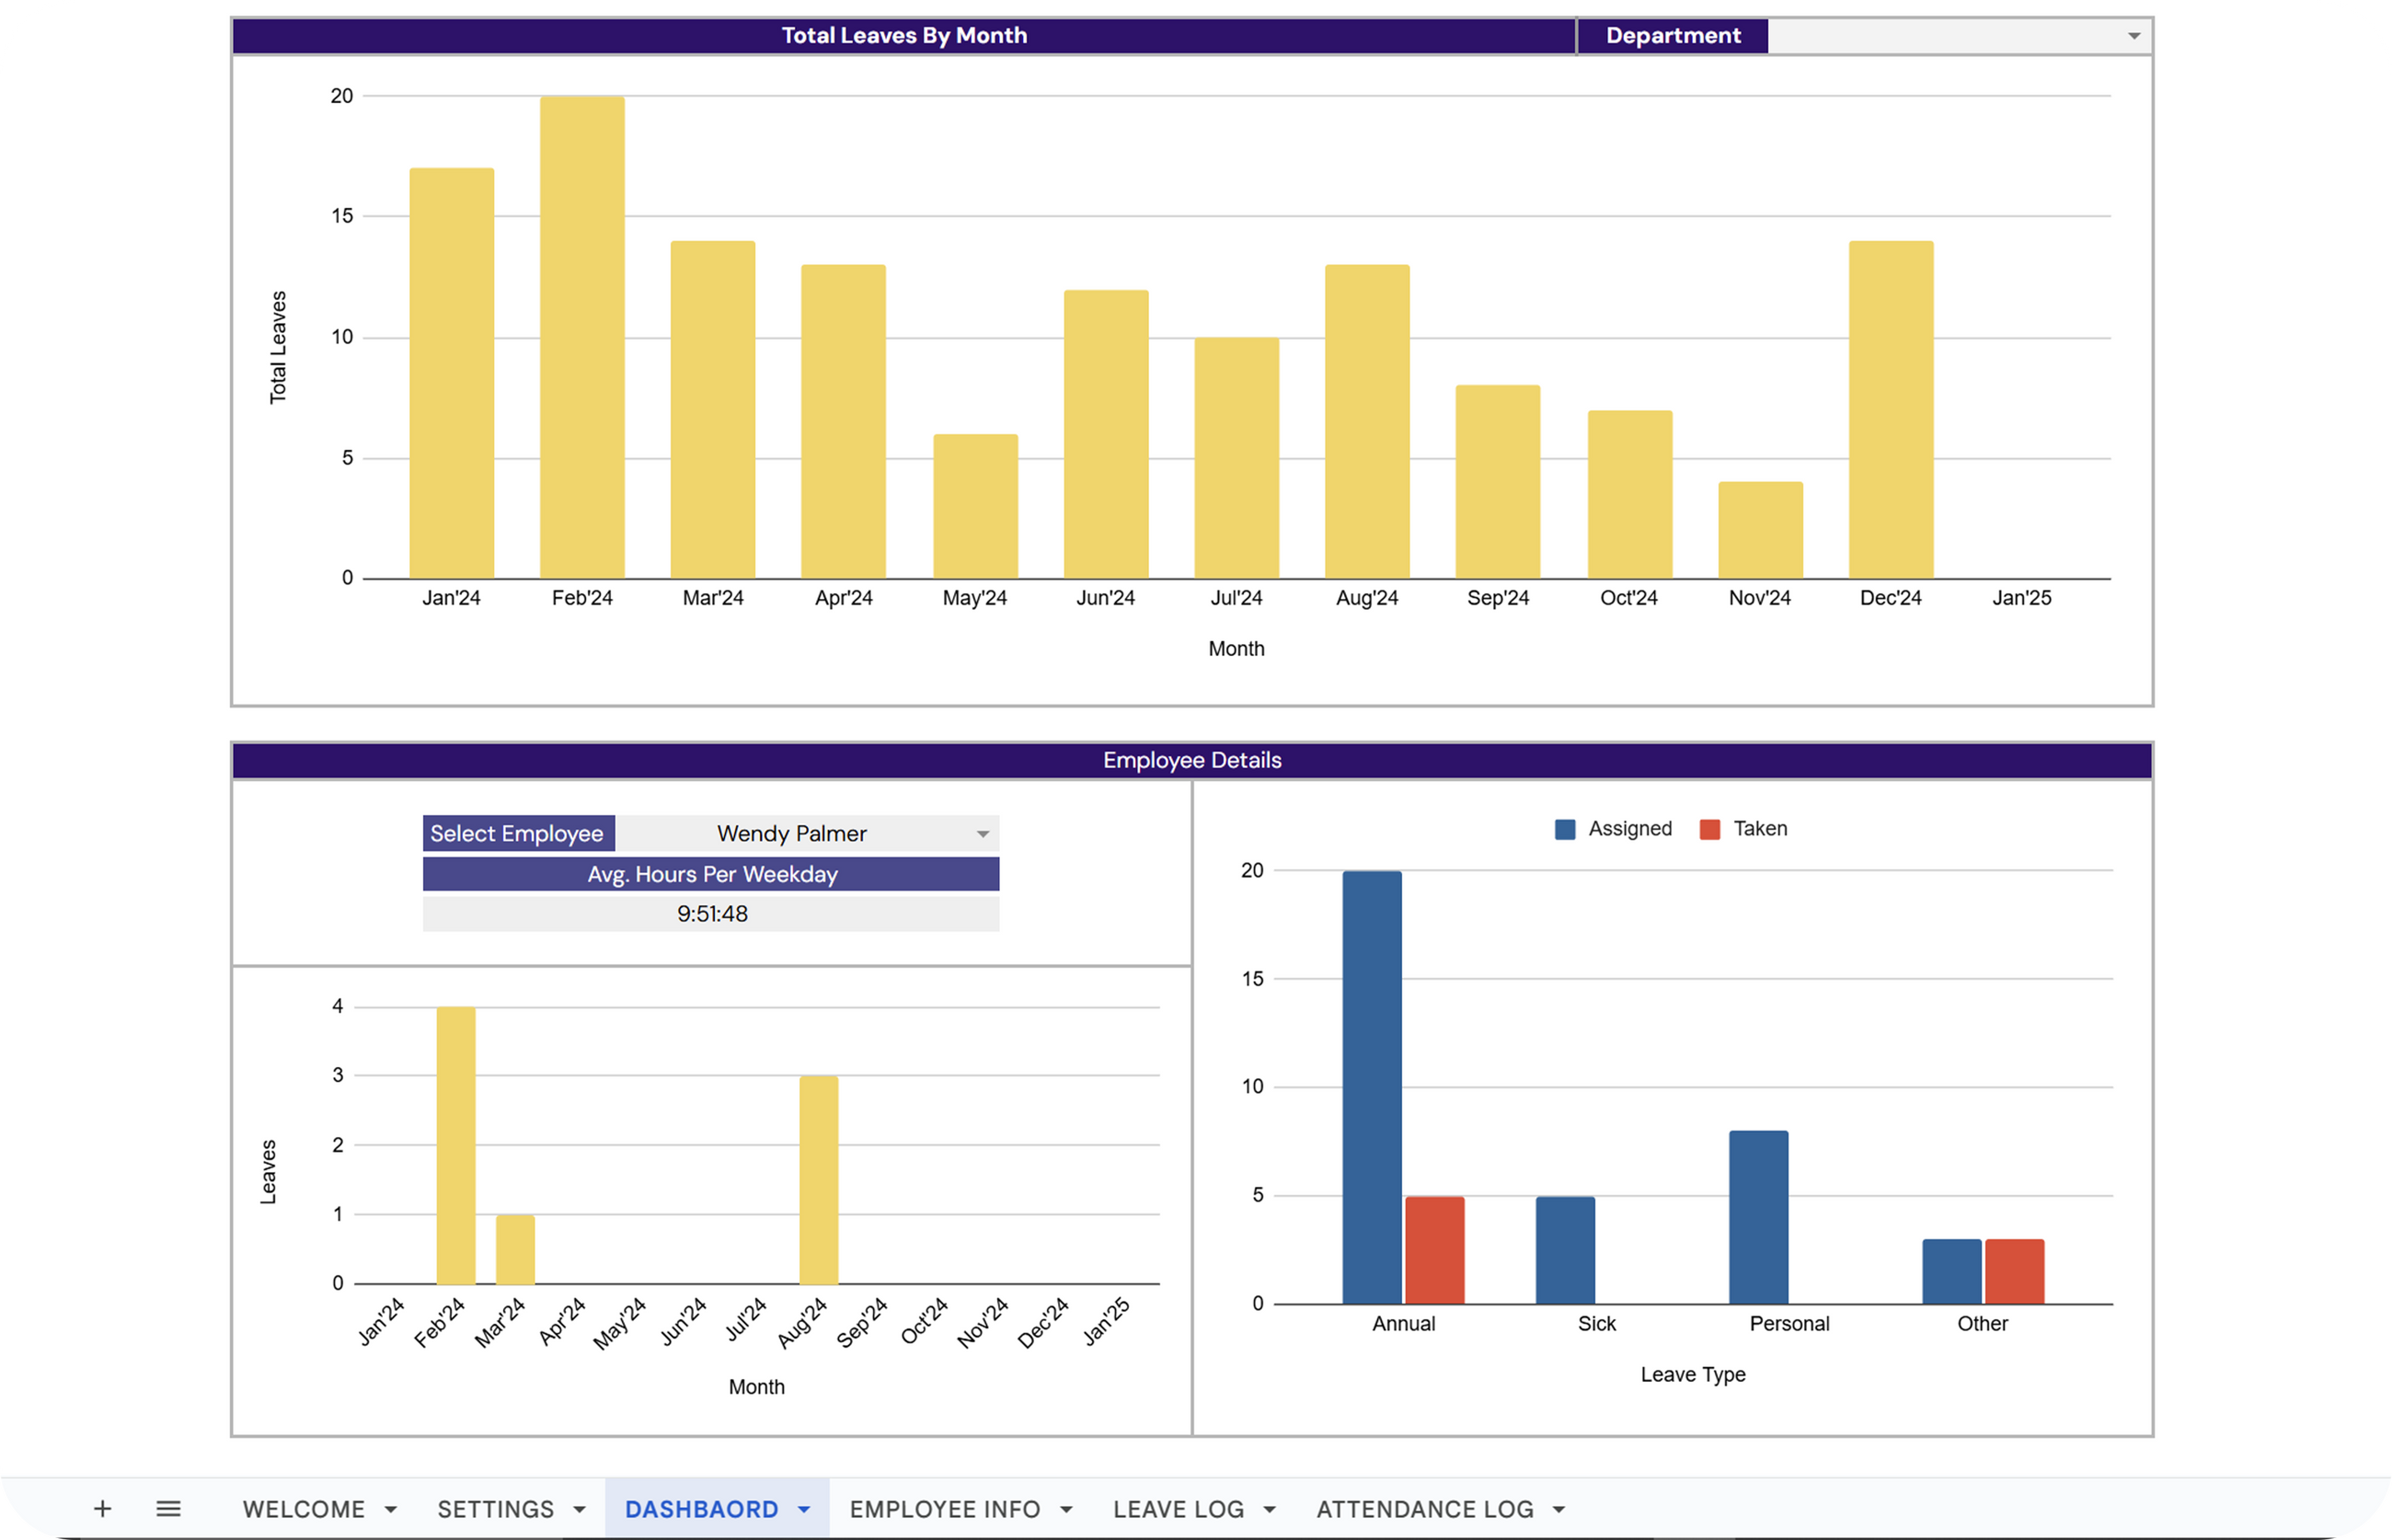Expand the Select Employee dropdown arrow
Image resolution: width=2392 pixels, height=1540 pixels.
click(x=983, y=834)
